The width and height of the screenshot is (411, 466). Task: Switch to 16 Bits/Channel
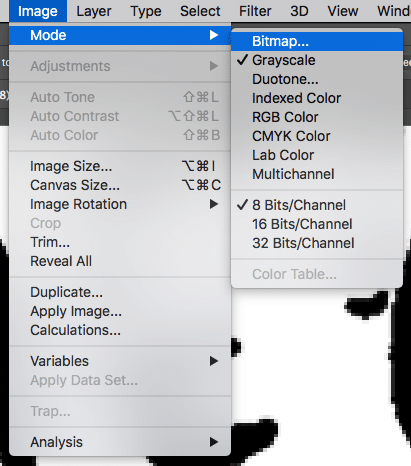[x=317, y=224]
